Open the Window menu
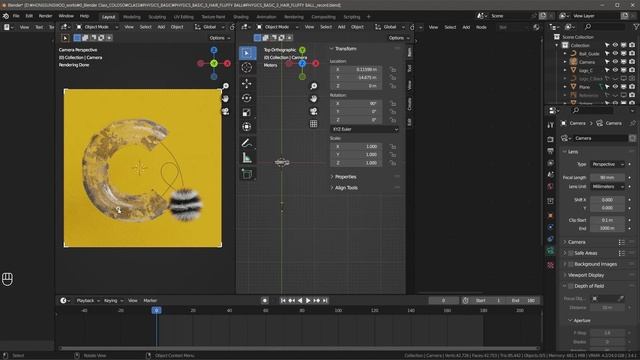Screen dimensions: 640x360 pyautogui.click(x=66, y=16)
